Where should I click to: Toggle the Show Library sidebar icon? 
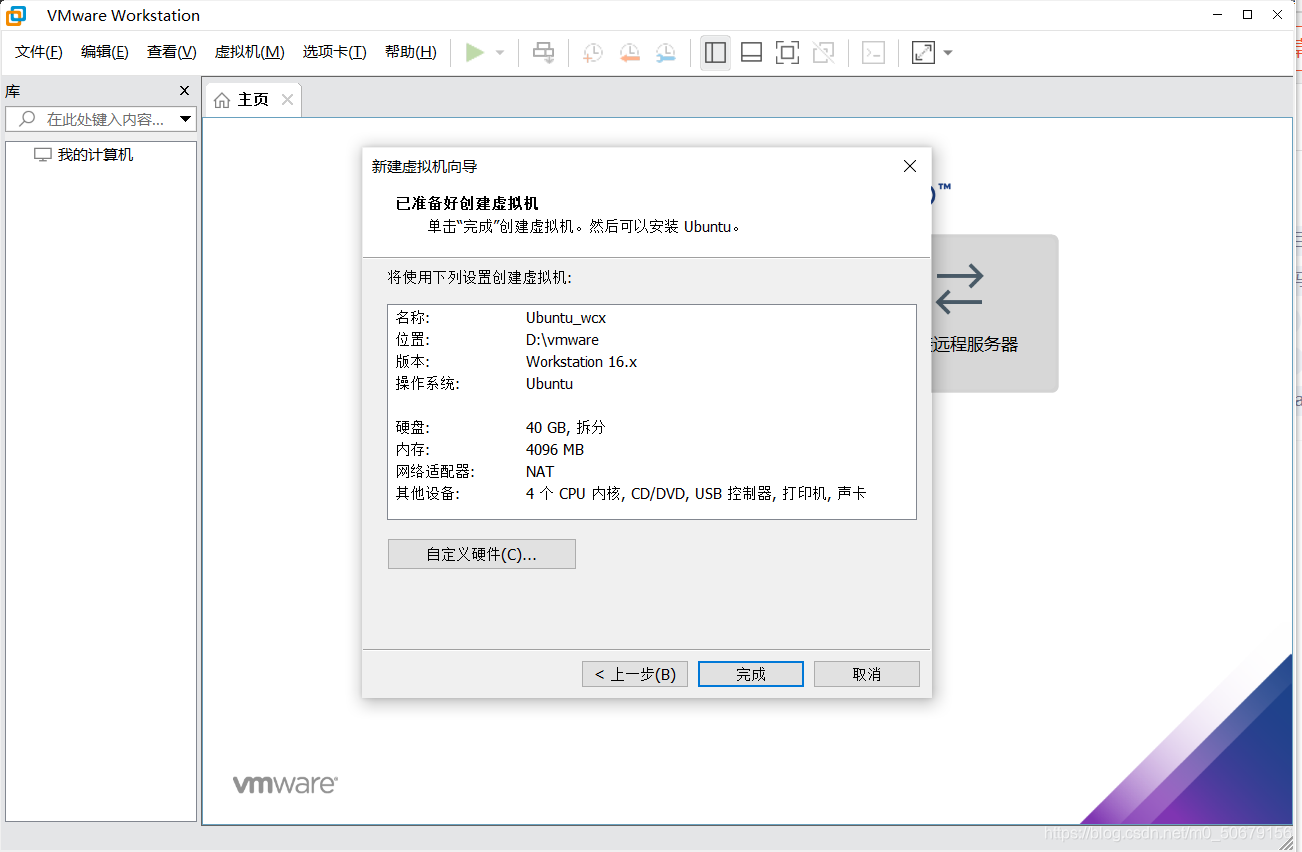coord(715,53)
